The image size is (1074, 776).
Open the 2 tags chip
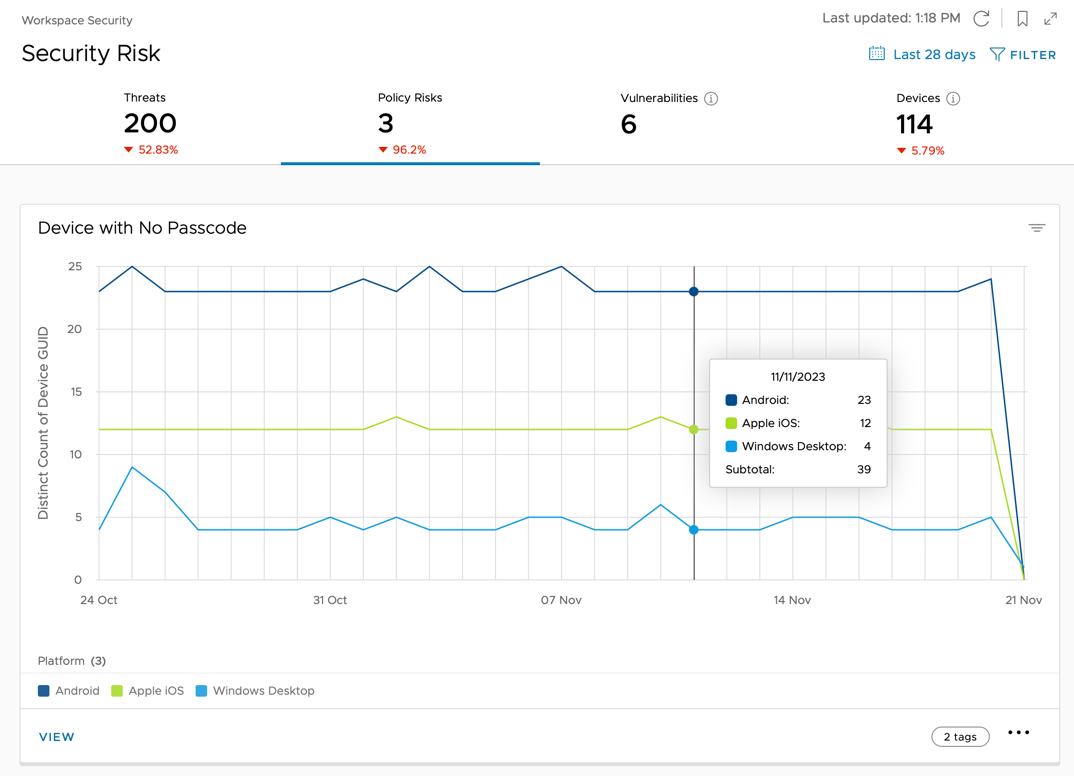tap(960, 736)
